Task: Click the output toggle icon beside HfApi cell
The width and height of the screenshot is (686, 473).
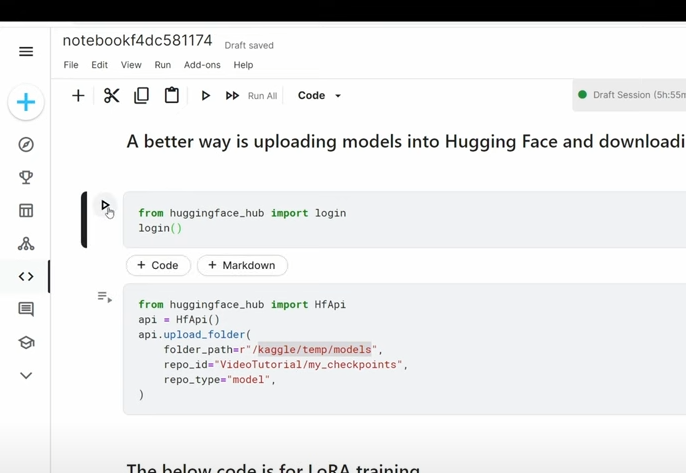Action: point(105,297)
